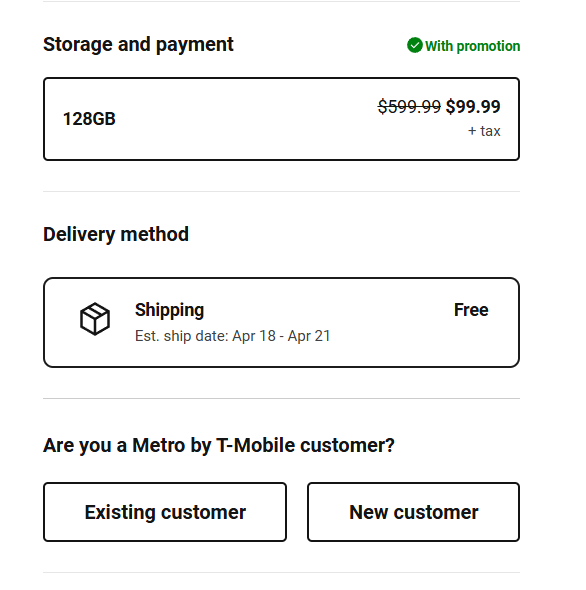
Task: Click the Delivery method heading
Action: click(x=116, y=234)
